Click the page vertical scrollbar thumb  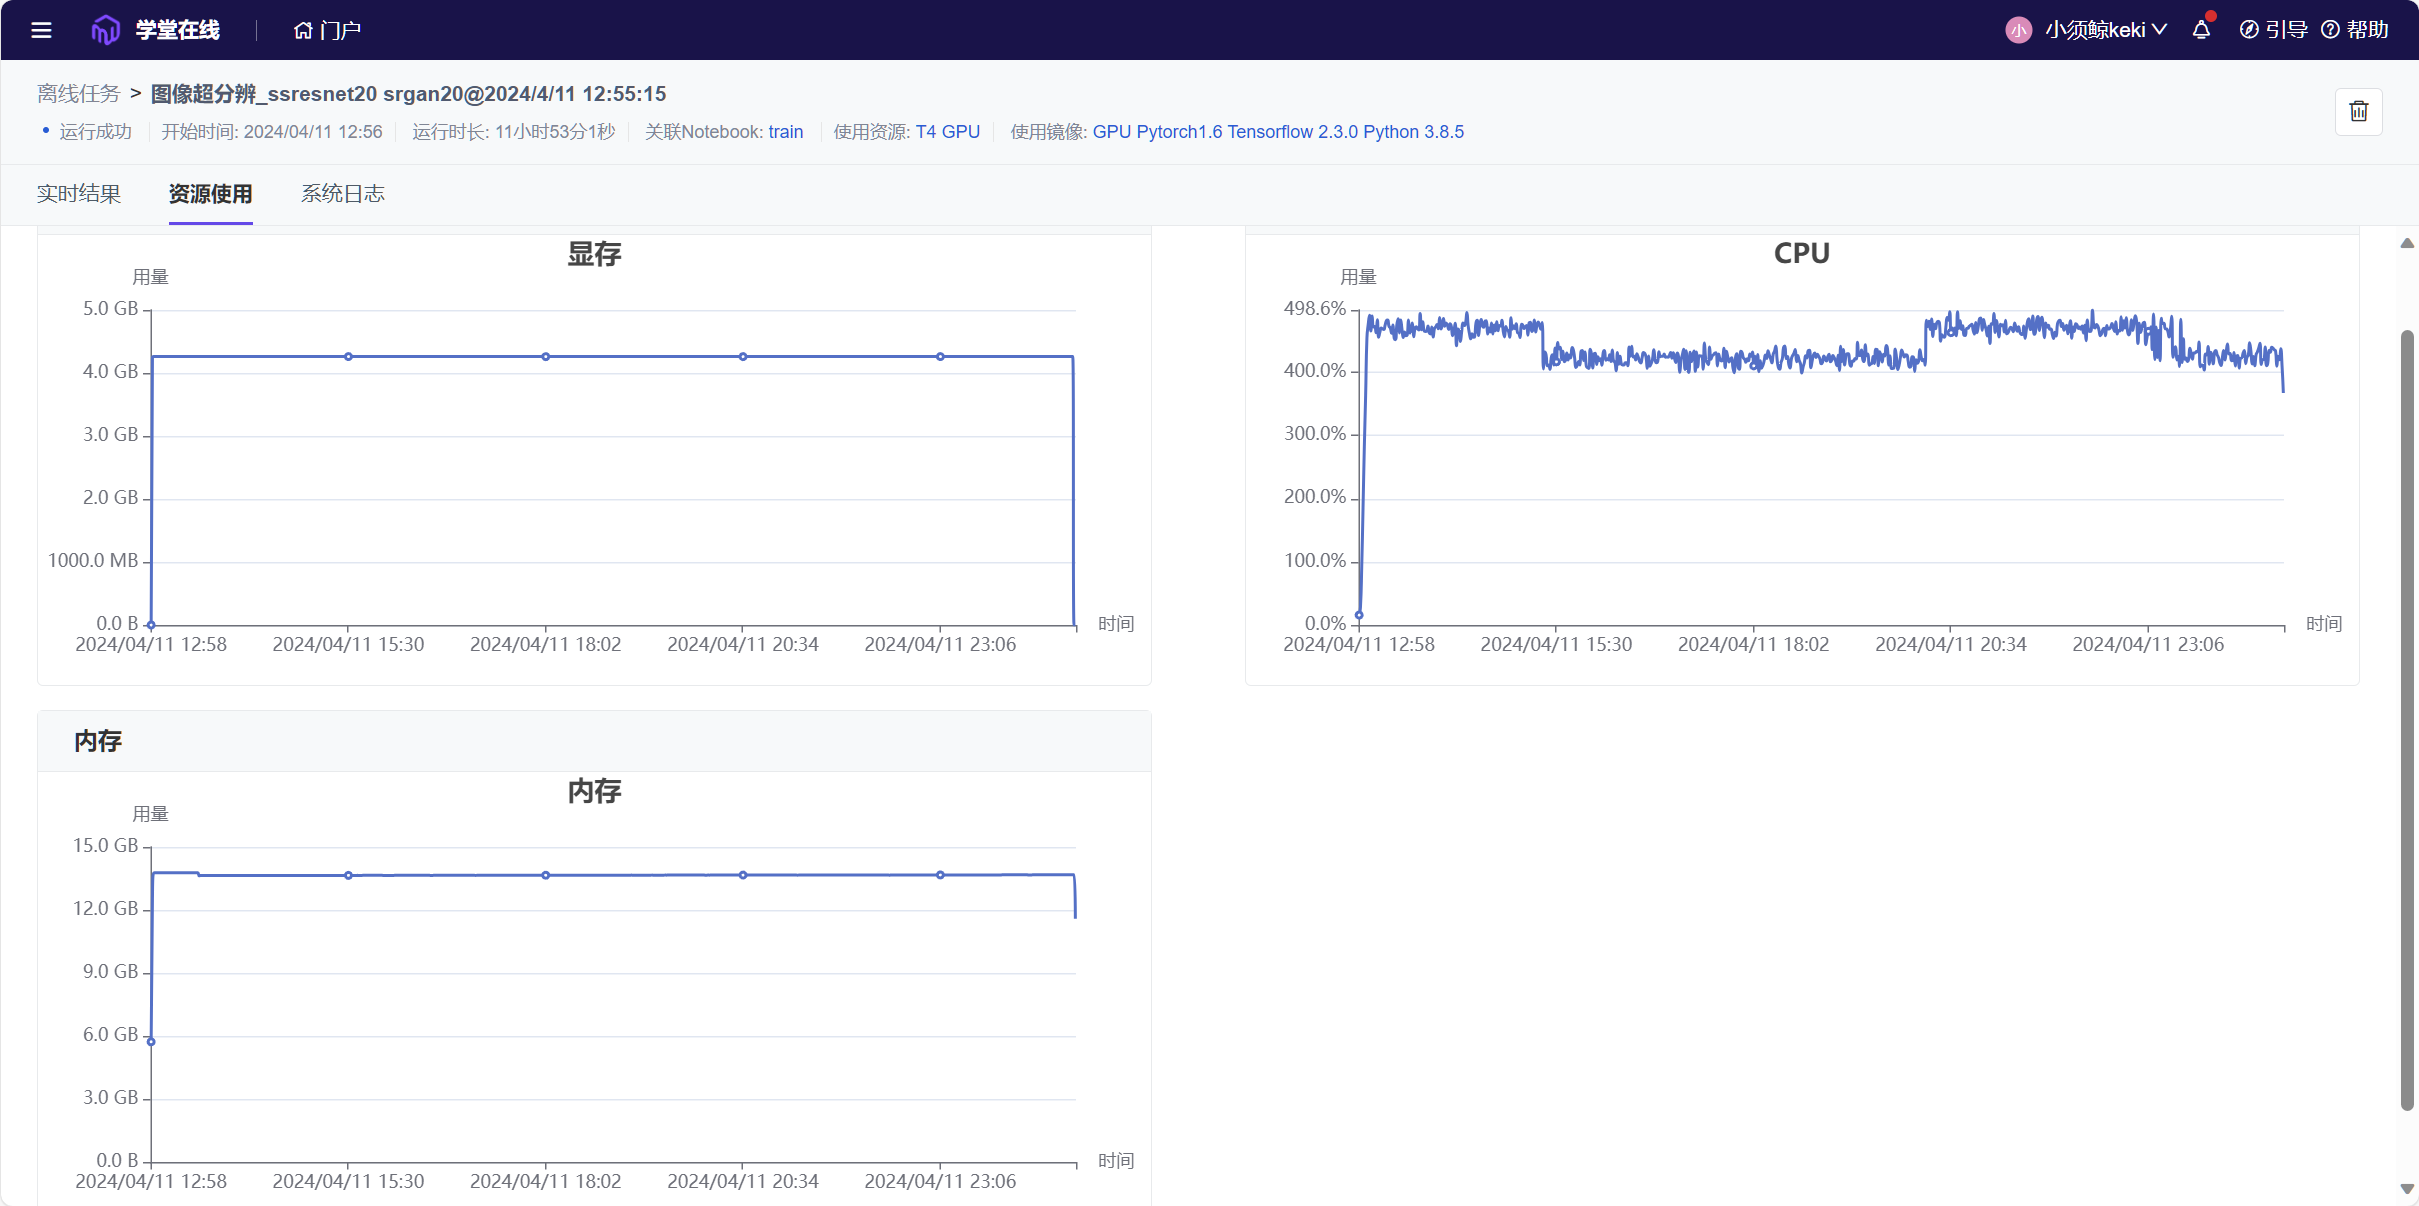[2407, 720]
